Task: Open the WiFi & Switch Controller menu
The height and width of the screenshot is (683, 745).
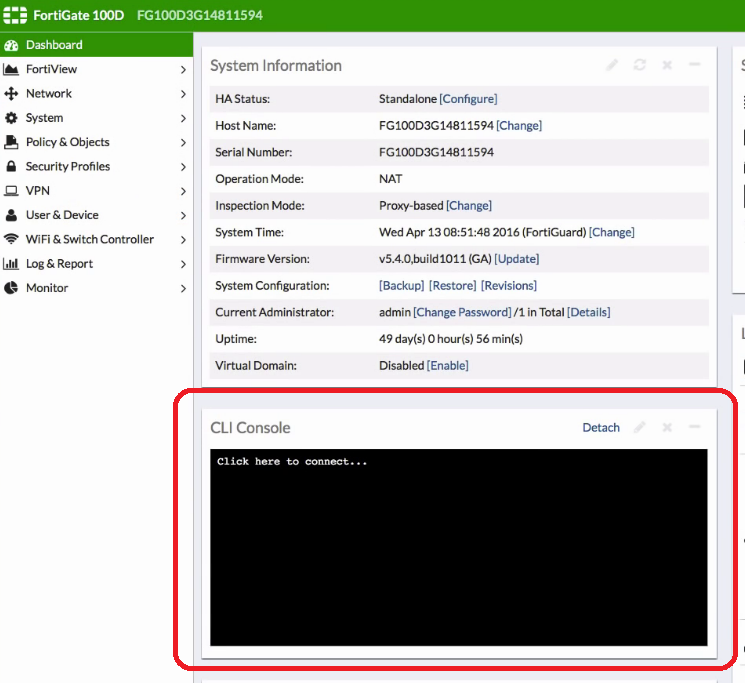Action: (x=96, y=239)
